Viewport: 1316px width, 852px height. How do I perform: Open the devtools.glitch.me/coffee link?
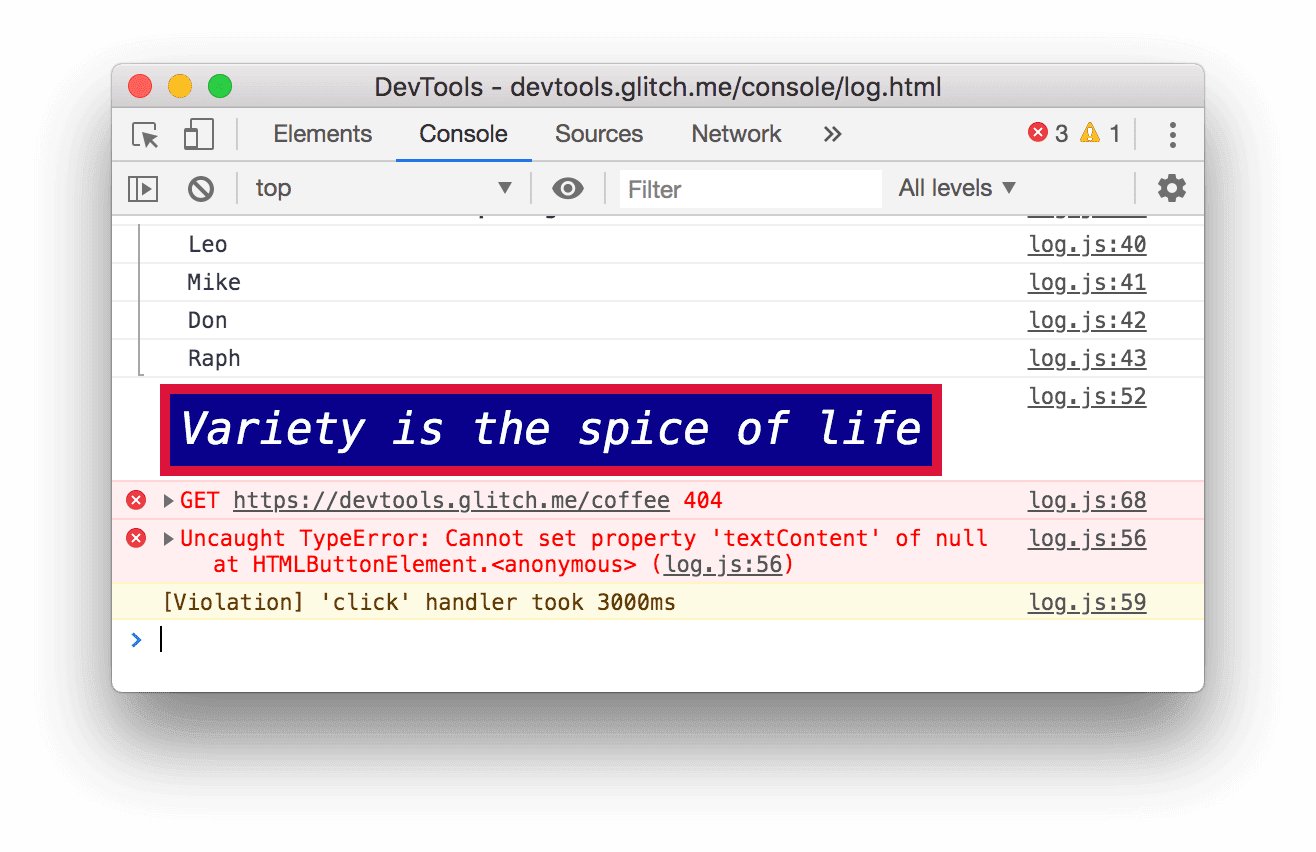coord(451,500)
